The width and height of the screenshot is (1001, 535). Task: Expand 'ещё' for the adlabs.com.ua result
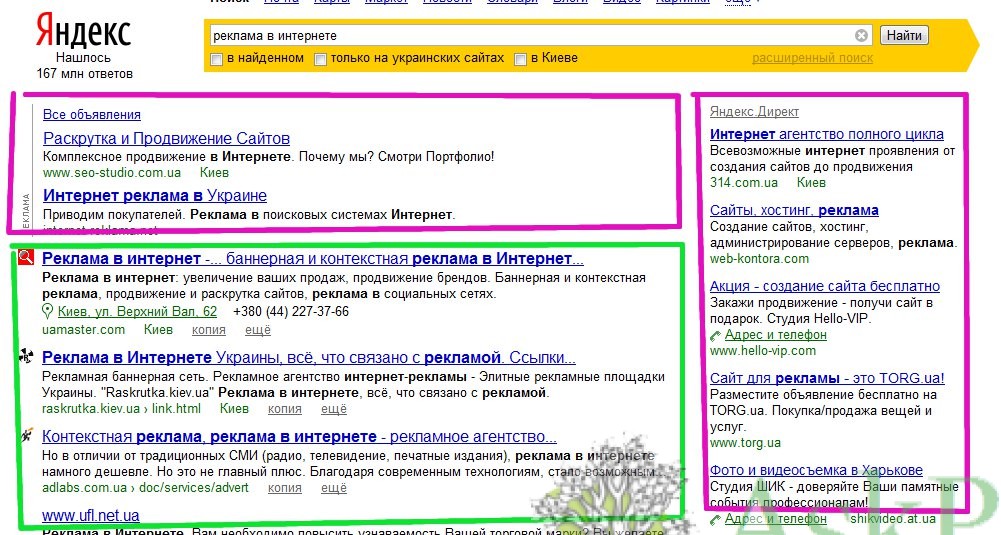[334, 488]
